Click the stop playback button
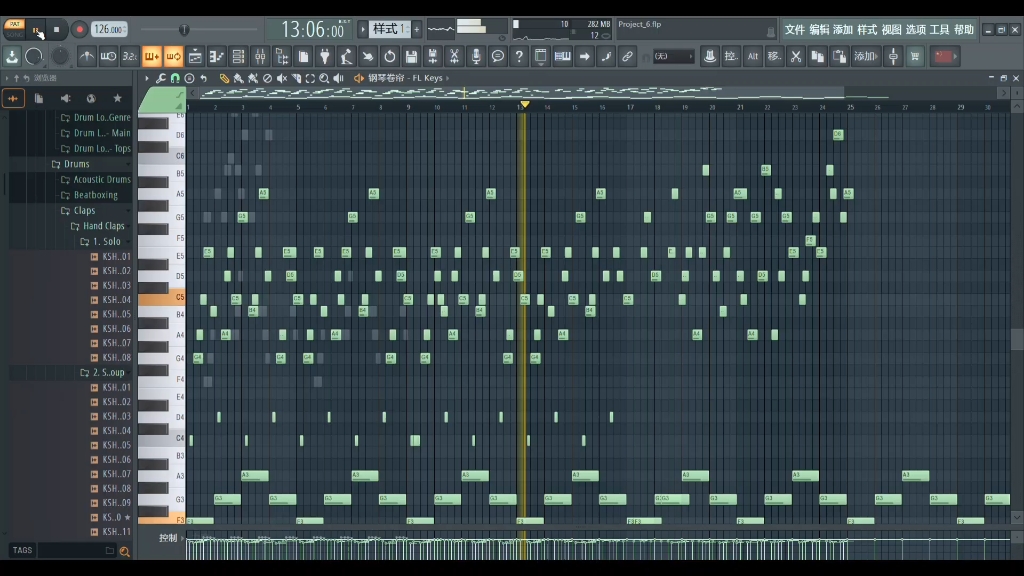Viewport: 1024px width, 576px height. pos(57,29)
